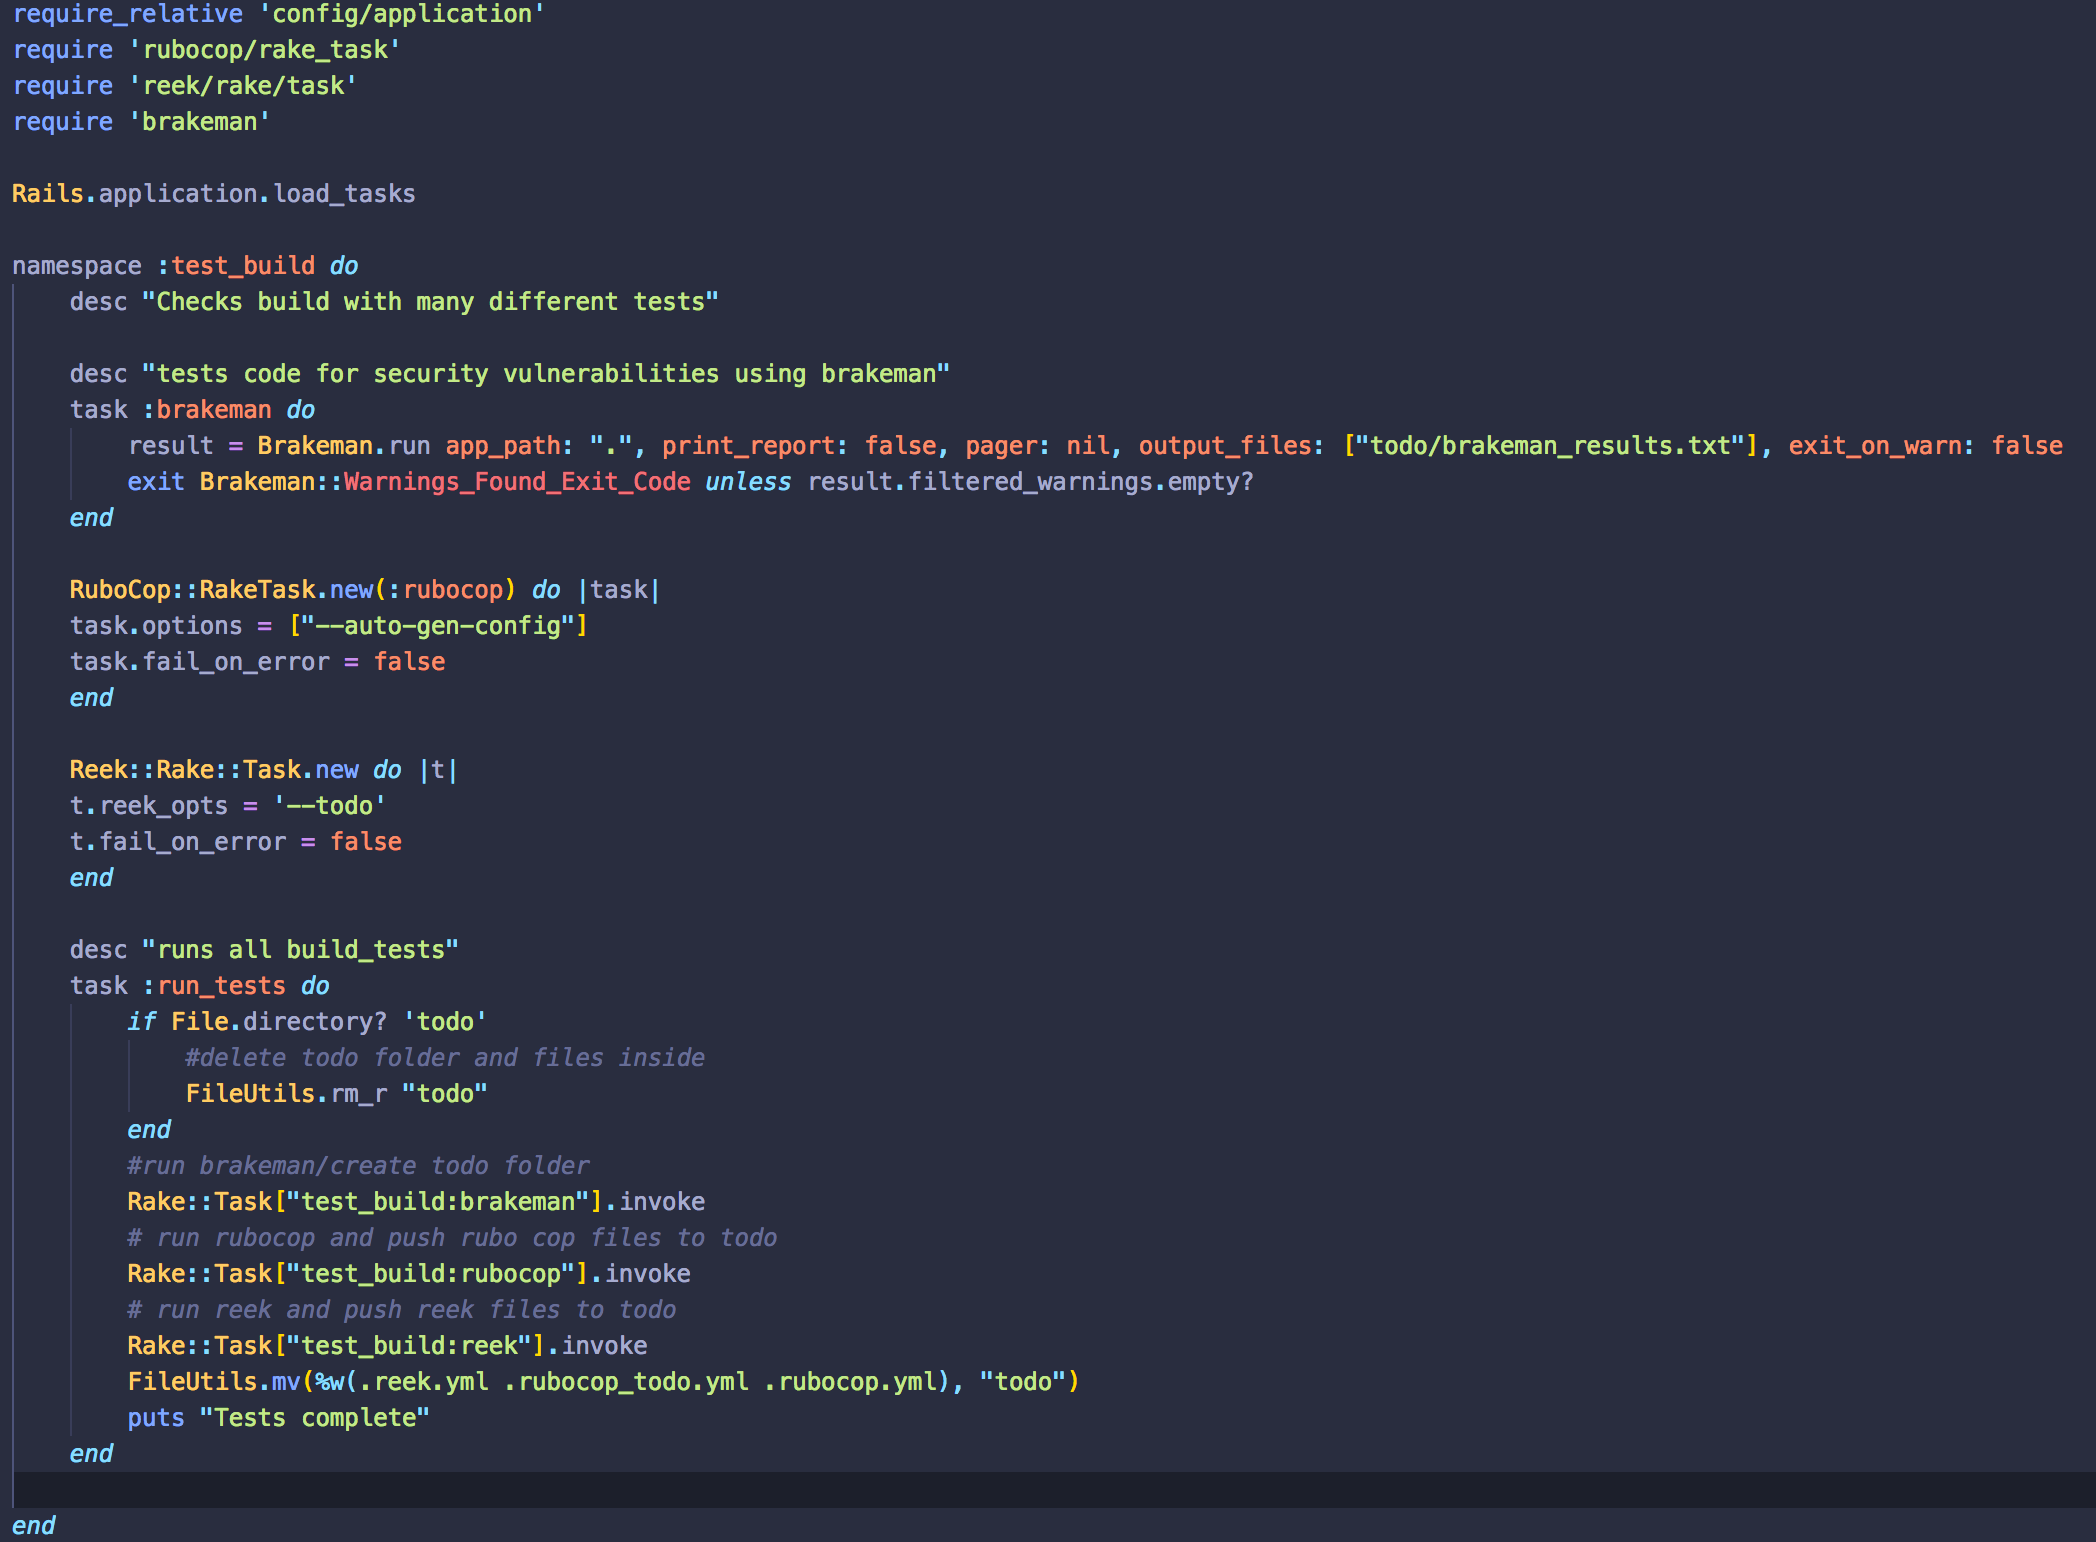This screenshot has width=2096, height=1542.
Task: Click the "--auto-gen-config" option string
Action: 438,626
